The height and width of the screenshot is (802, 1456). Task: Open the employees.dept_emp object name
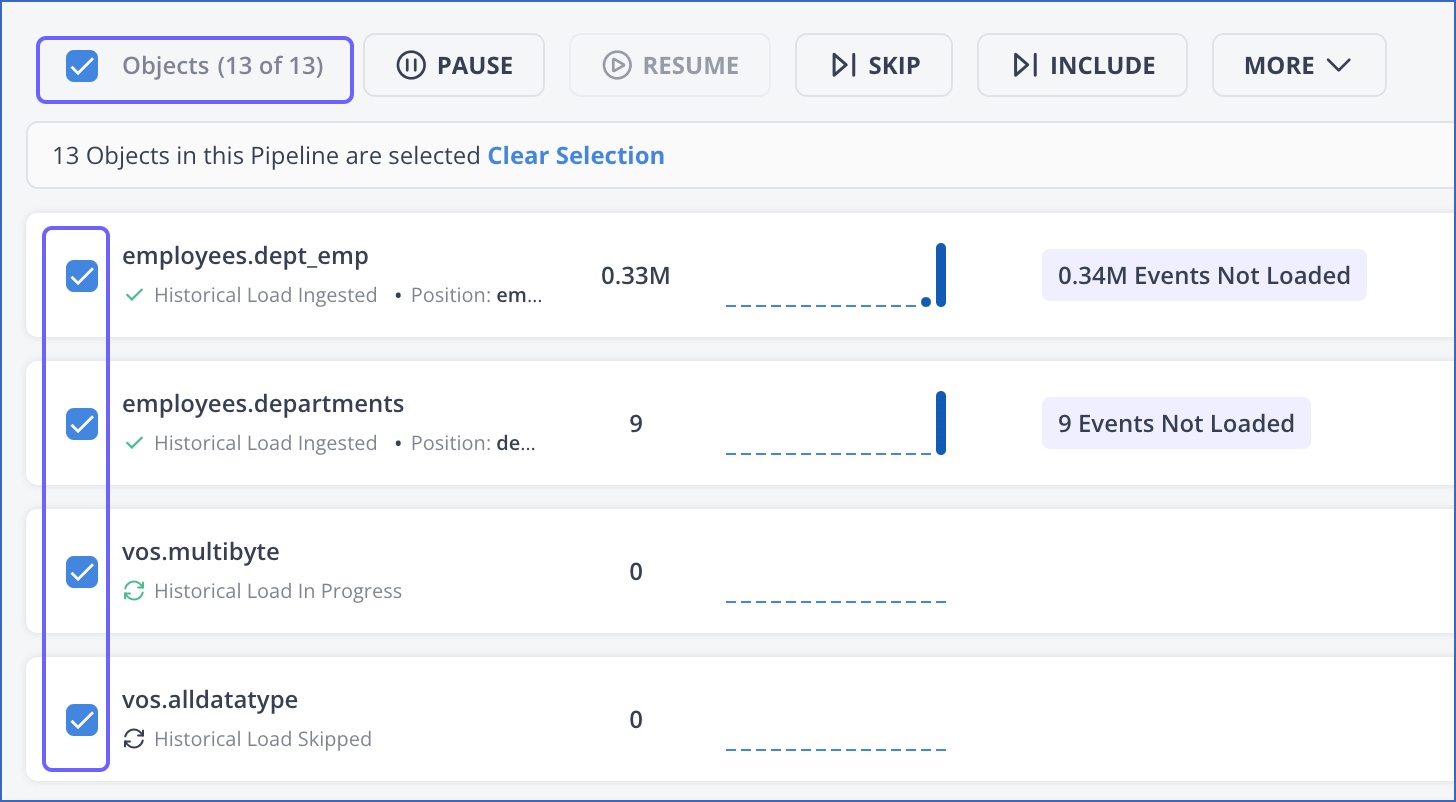pos(245,256)
